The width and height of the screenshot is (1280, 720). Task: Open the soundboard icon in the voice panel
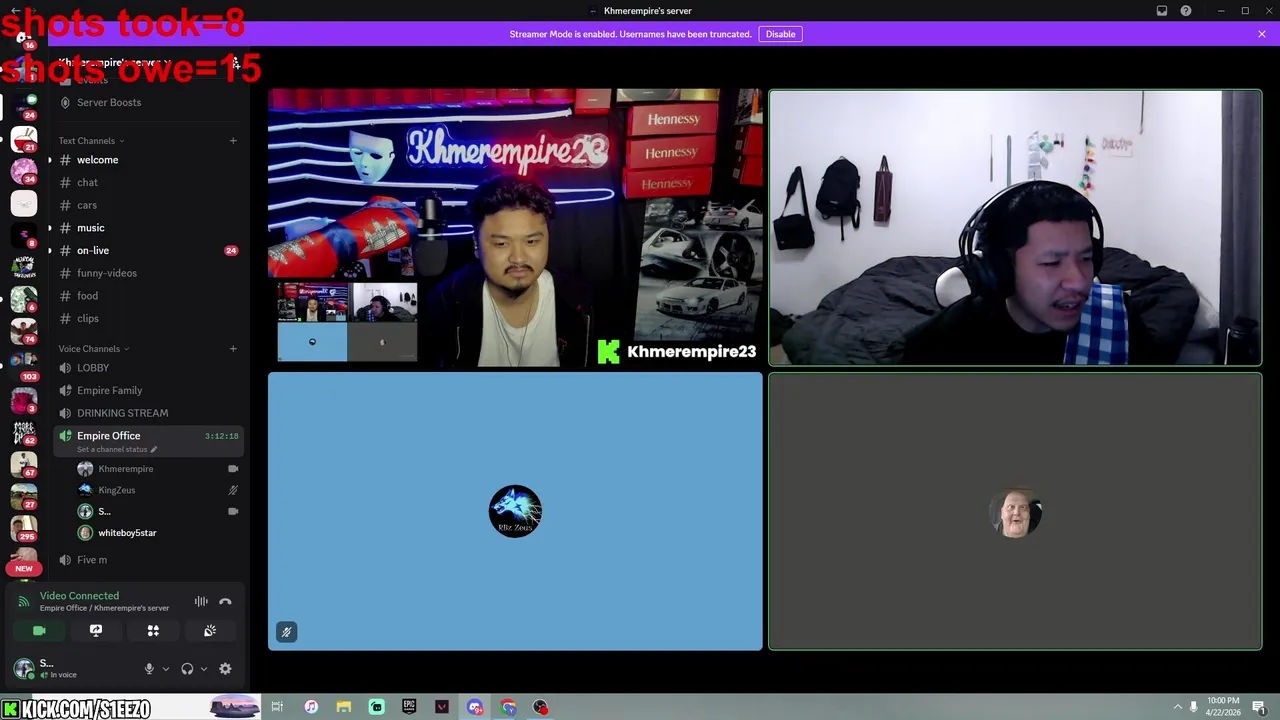(x=210, y=631)
